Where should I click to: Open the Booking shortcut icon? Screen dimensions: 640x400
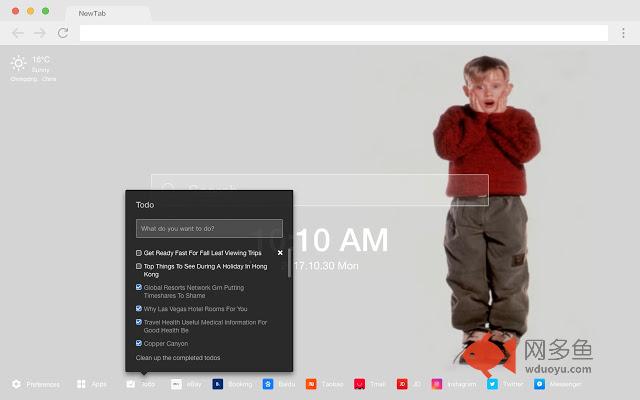pos(217,384)
